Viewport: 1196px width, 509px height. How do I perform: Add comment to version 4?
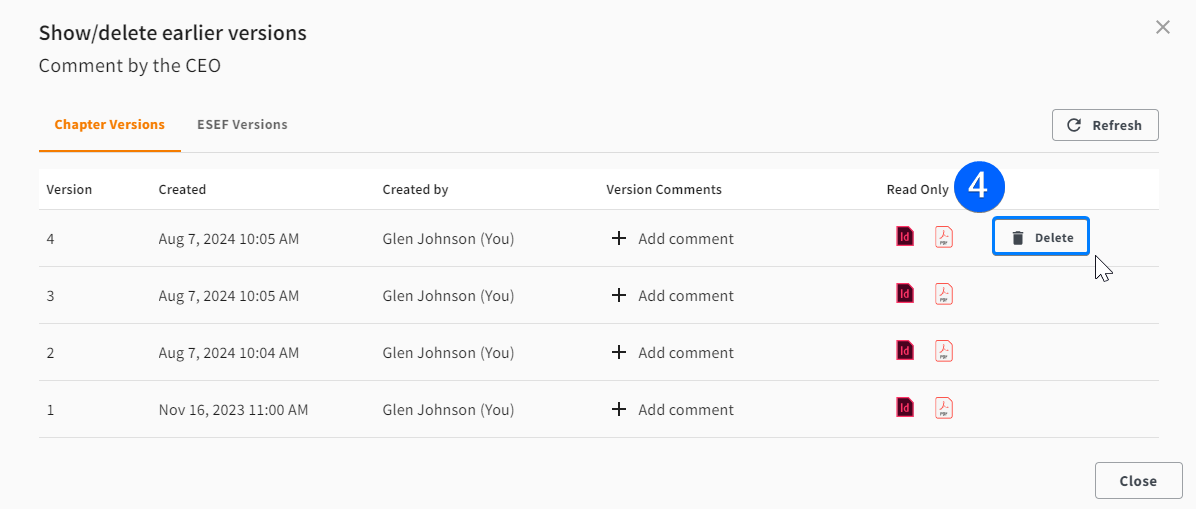coord(673,239)
